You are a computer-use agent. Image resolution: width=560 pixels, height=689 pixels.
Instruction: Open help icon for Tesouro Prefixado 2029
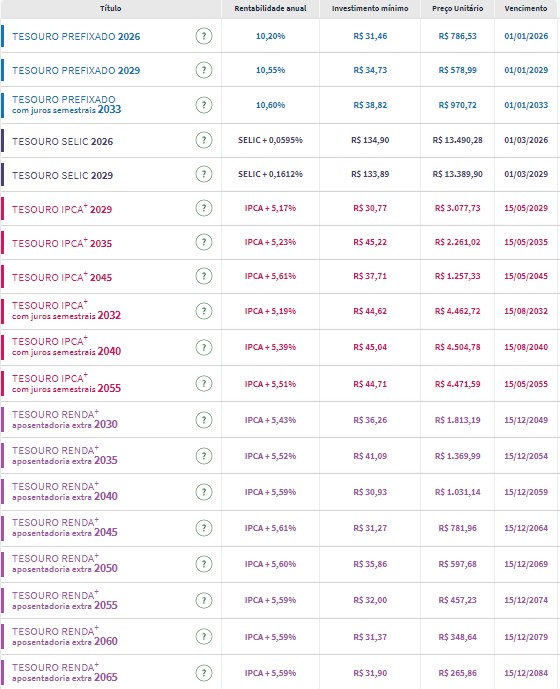[x=204, y=70]
